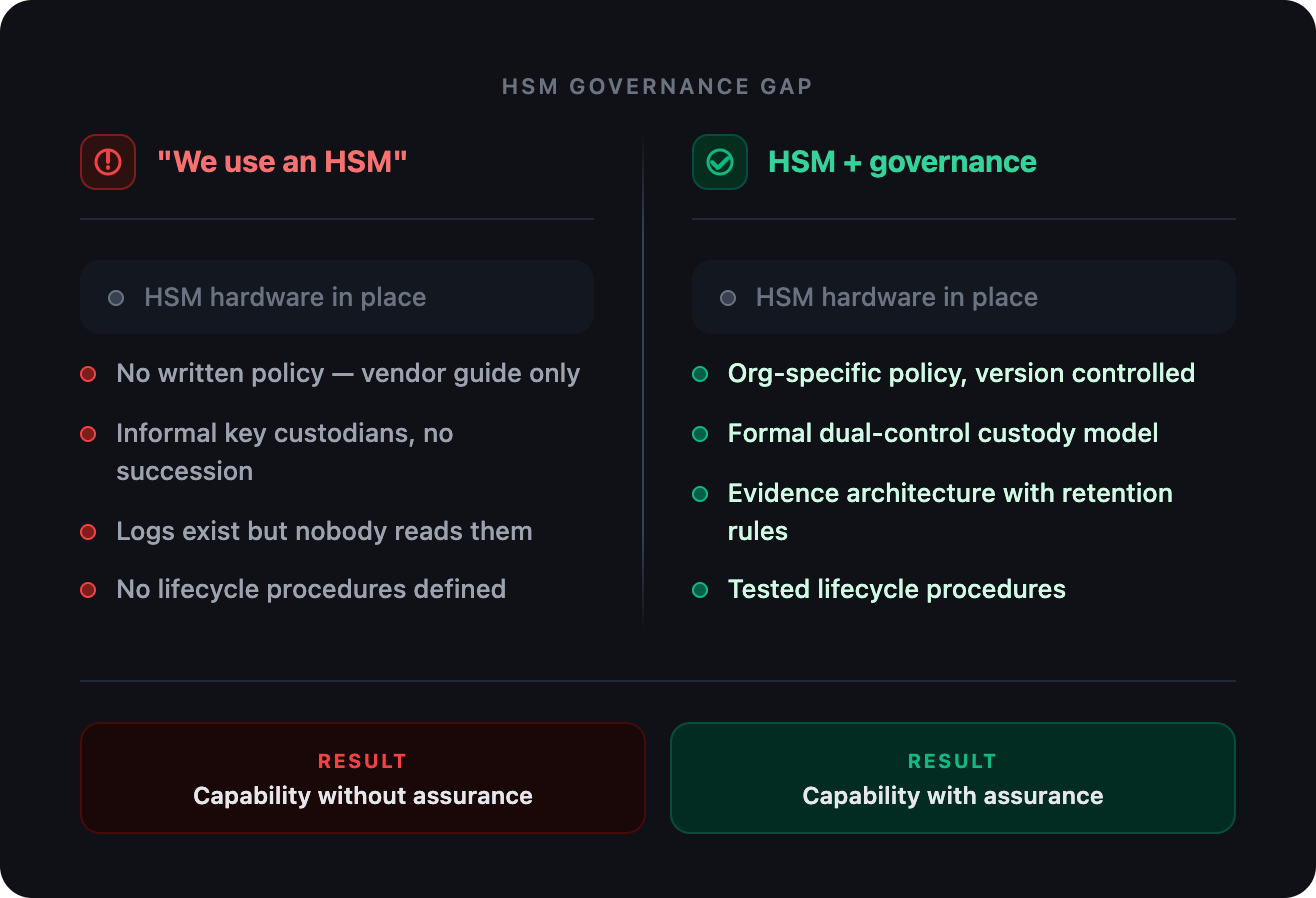
Task: Click green bullet beside "Org-specific policy"
Action: (x=700, y=374)
